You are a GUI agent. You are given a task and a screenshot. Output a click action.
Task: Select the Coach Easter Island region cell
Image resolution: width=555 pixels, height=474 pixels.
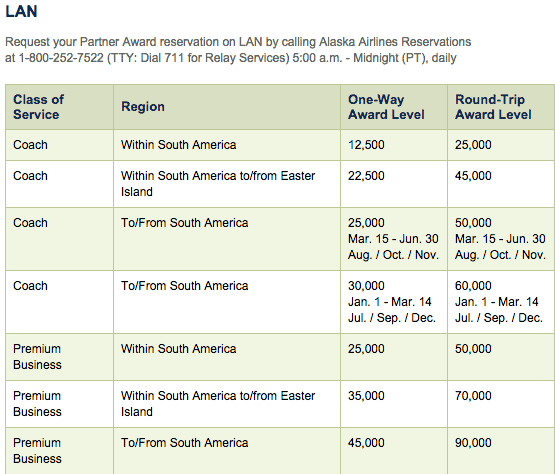point(227,184)
